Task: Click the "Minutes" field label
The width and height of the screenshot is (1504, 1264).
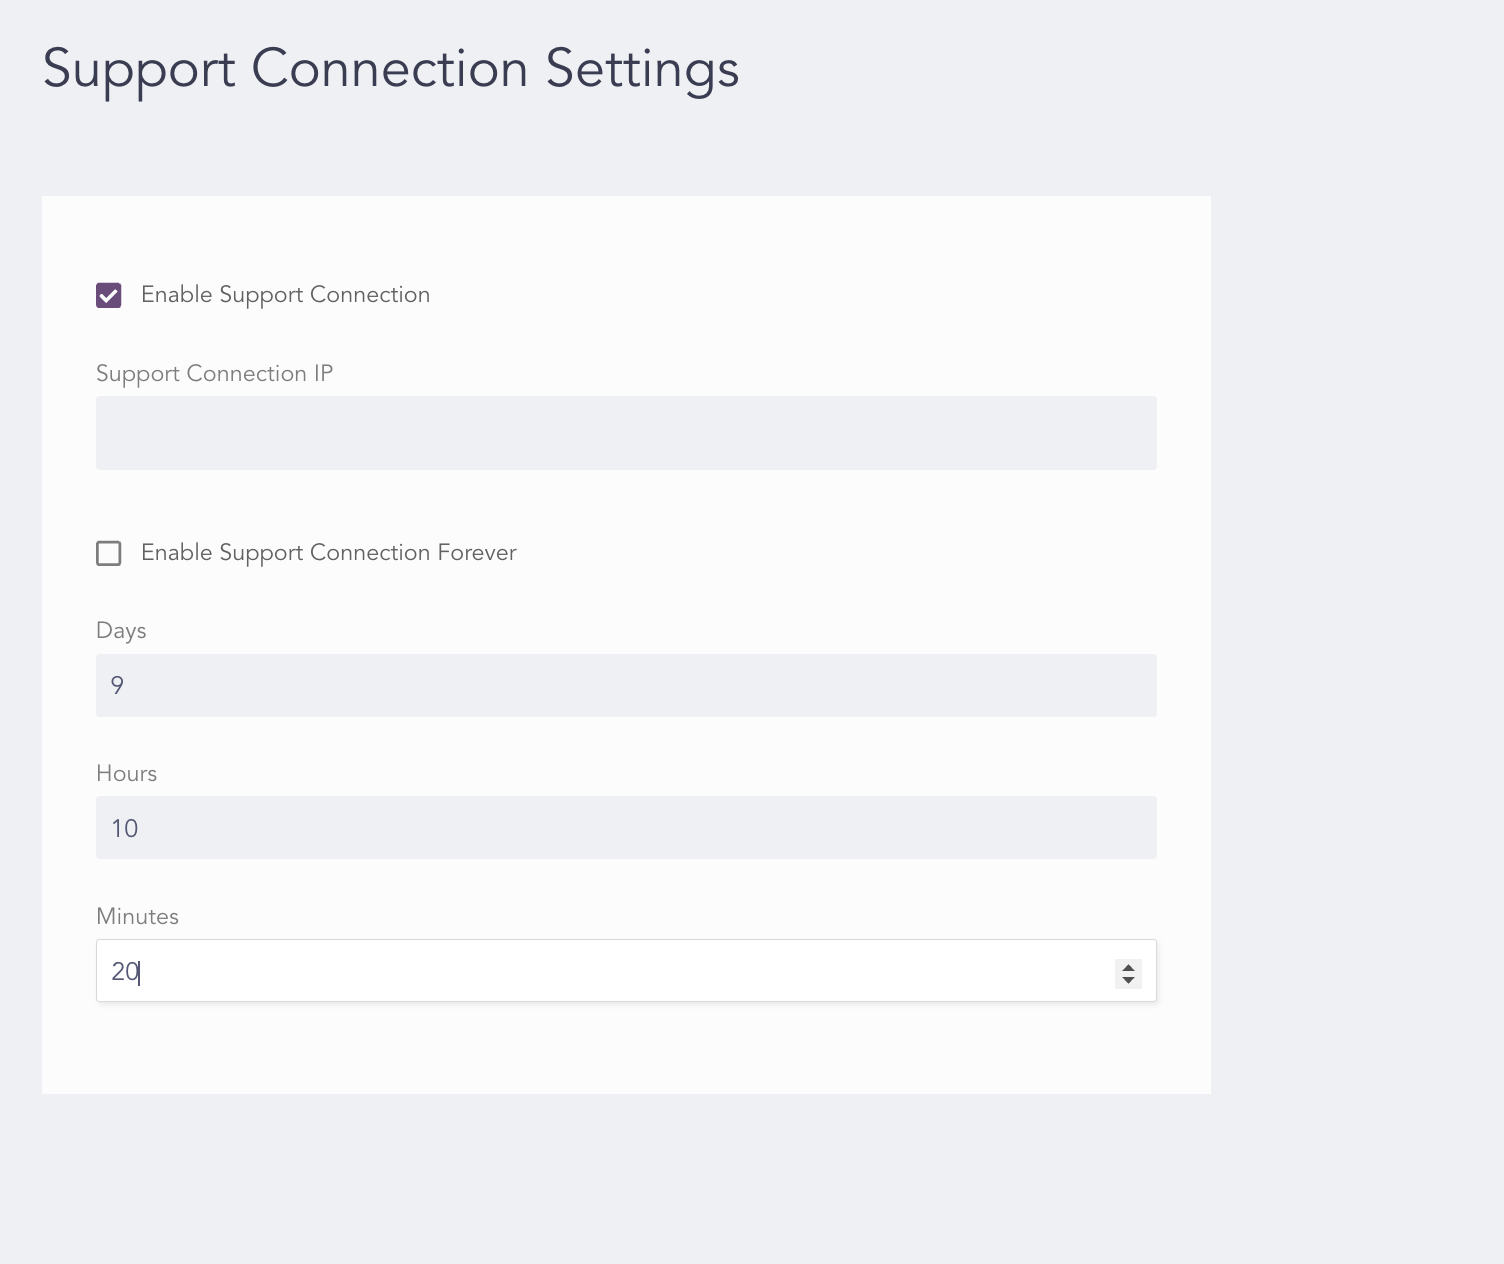Action: [x=137, y=916]
